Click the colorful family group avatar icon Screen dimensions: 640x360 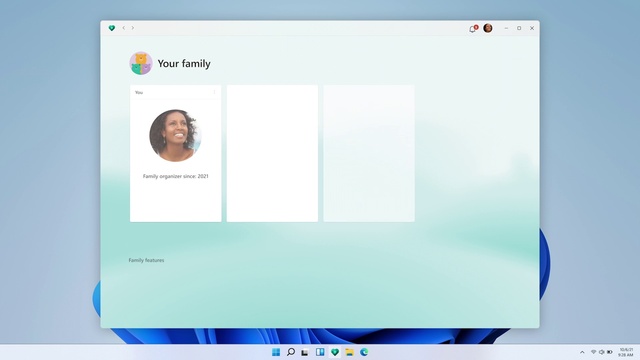[x=141, y=63]
